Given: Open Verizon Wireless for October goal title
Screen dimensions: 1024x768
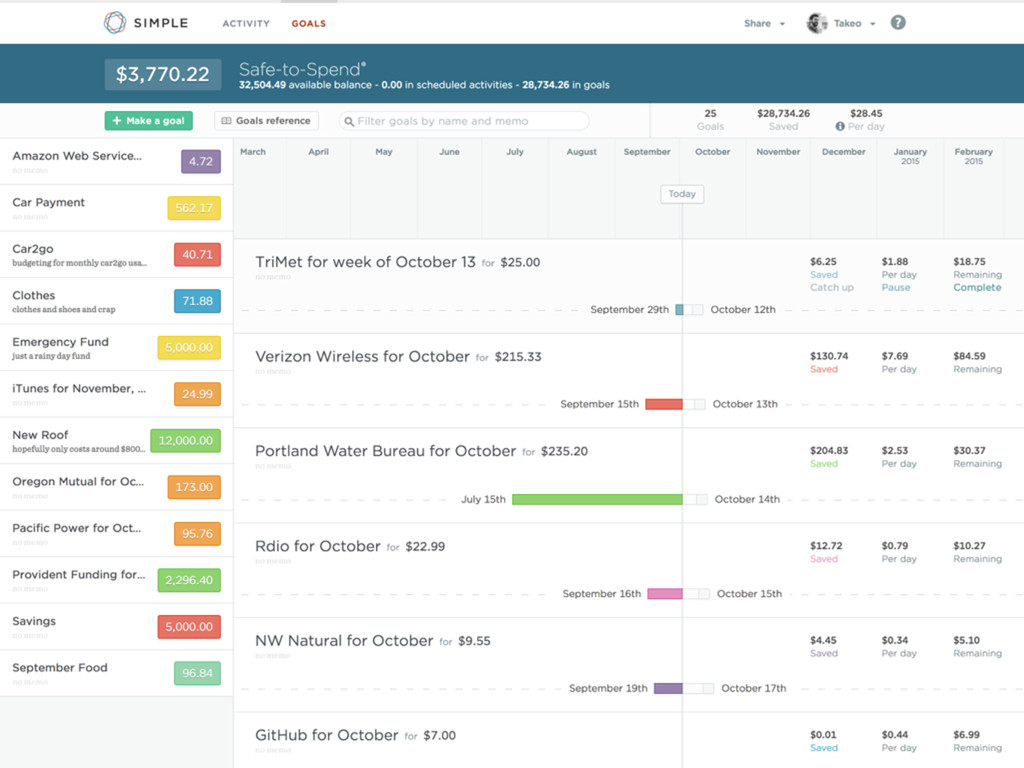Looking at the screenshot, I should [x=362, y=357].
